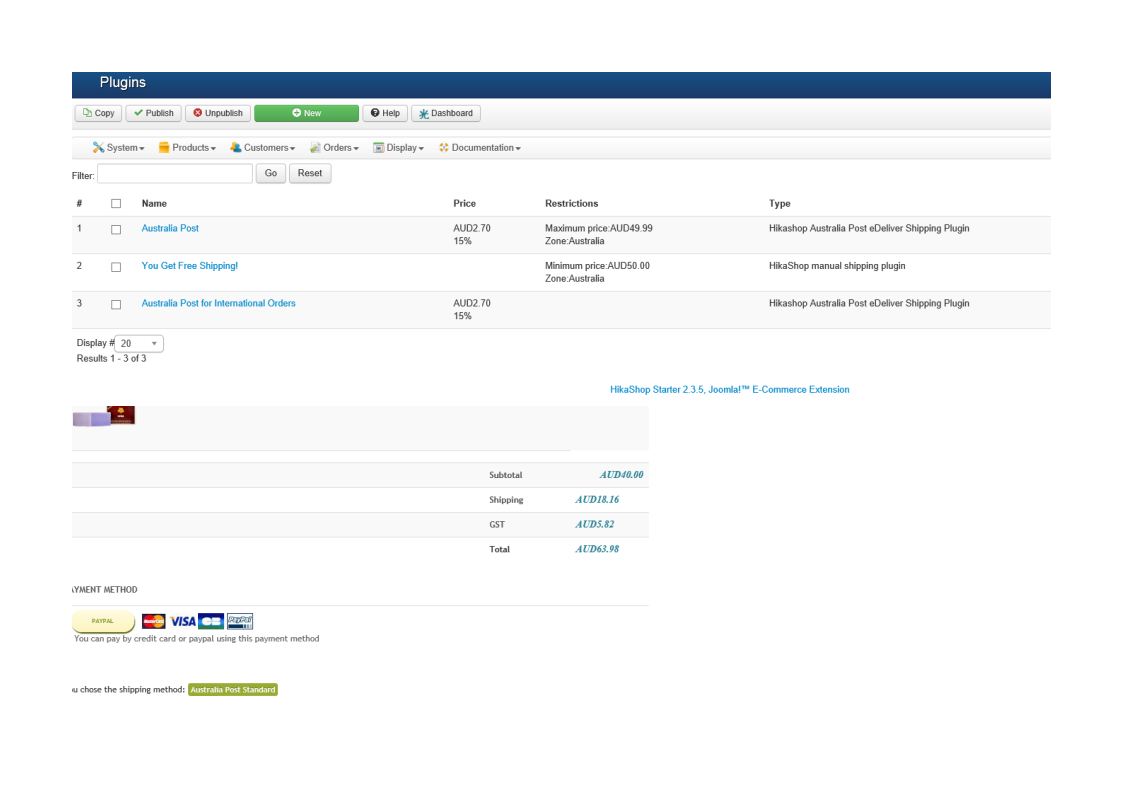
Task: Open the Orders menu
Action: (x=333, y=147)
